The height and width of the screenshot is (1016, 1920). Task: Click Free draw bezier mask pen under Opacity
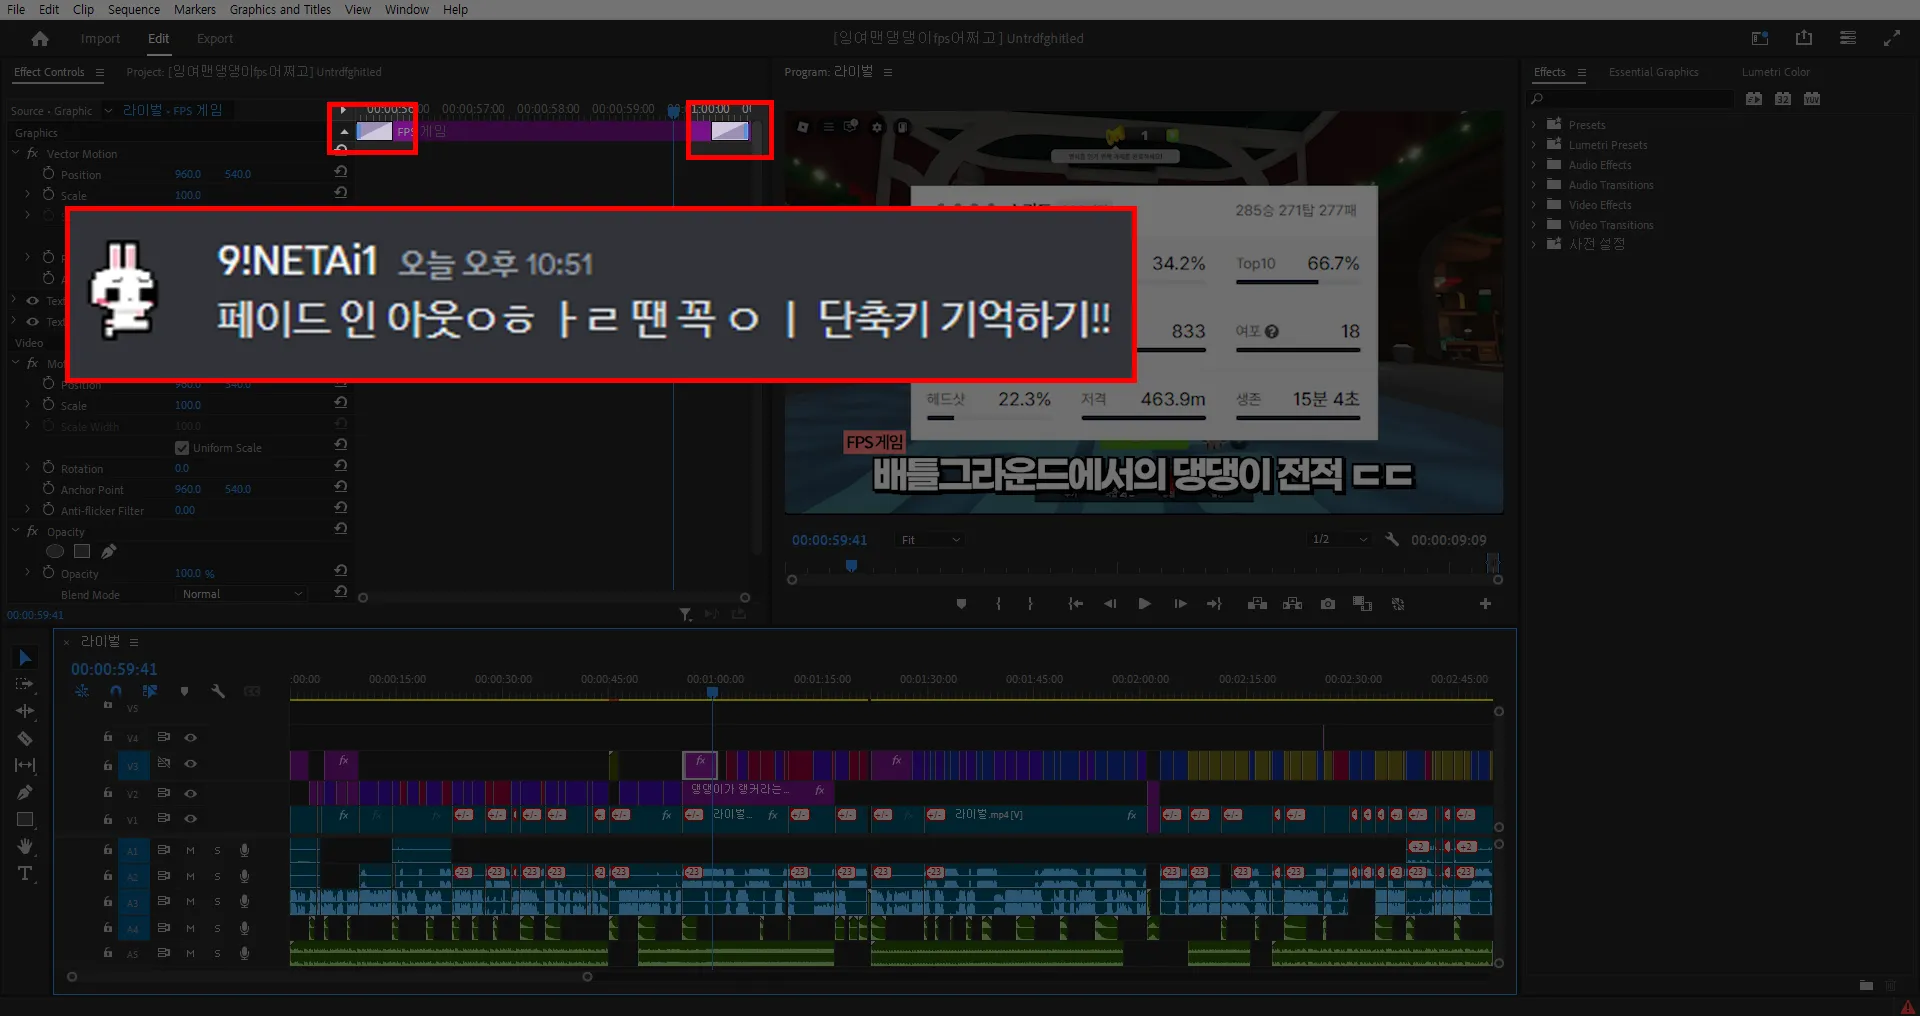(x=109, y=551)
